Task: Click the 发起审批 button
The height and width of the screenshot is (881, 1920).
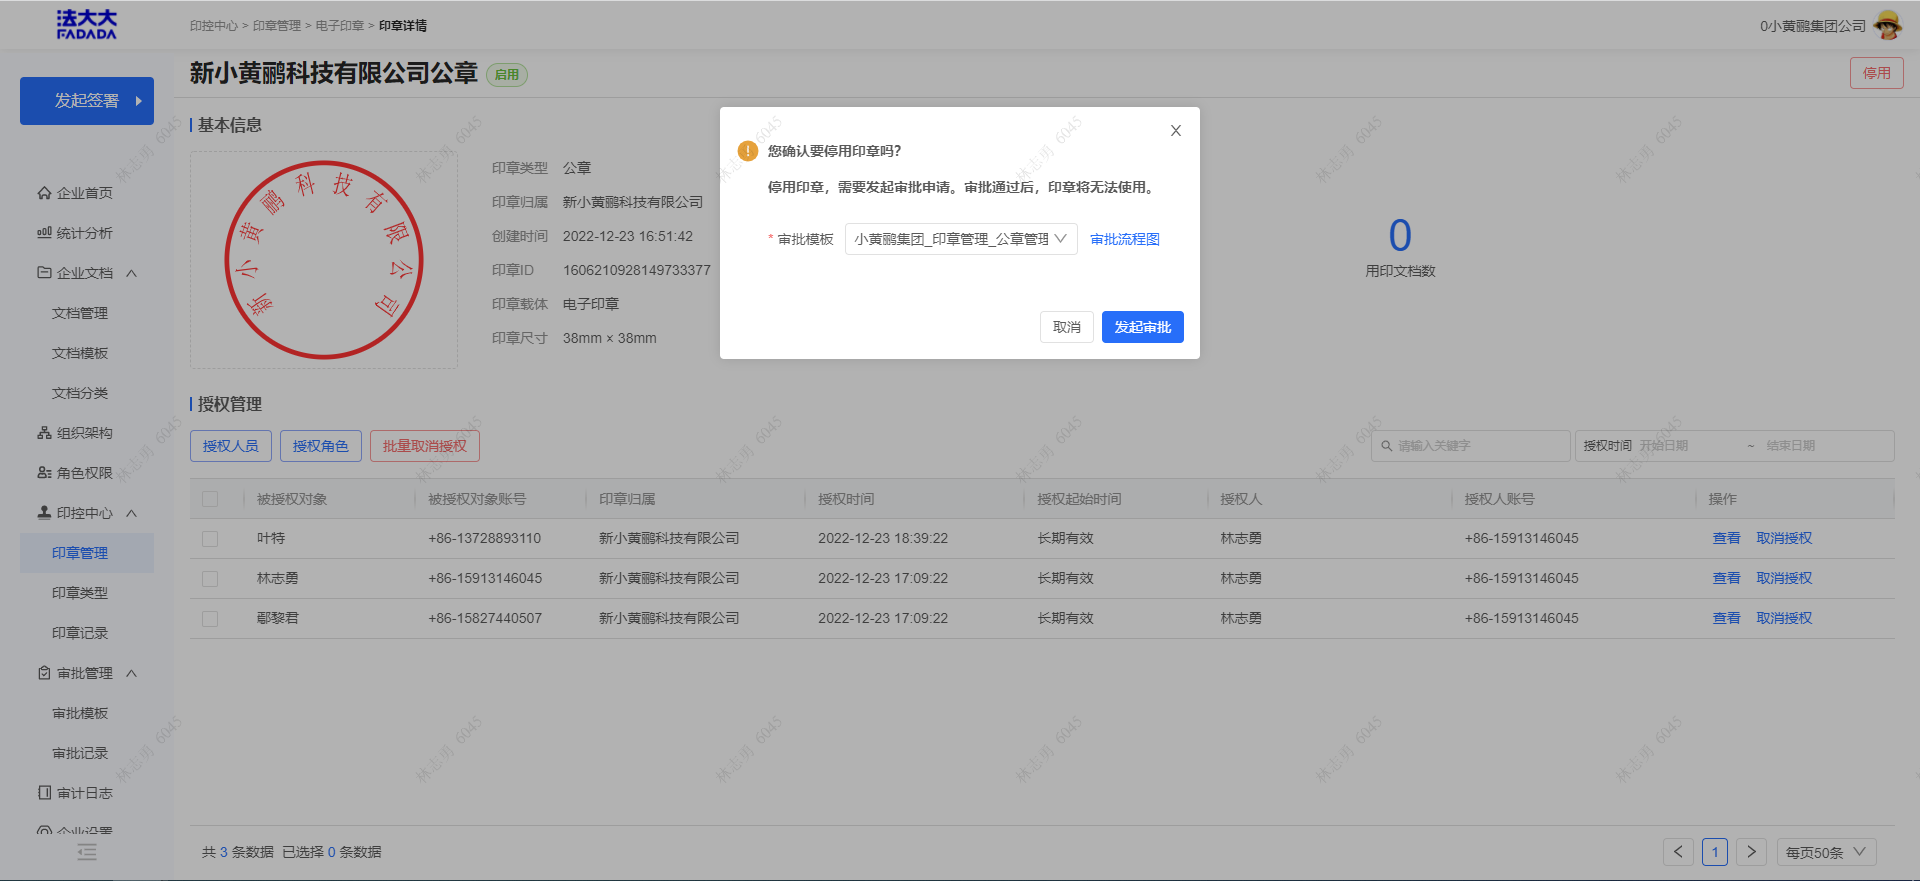Action: 1143,327
